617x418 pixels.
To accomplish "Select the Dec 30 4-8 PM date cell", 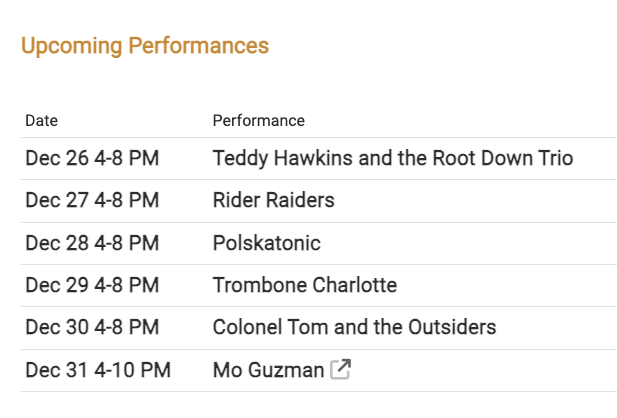I will point(92,327).
